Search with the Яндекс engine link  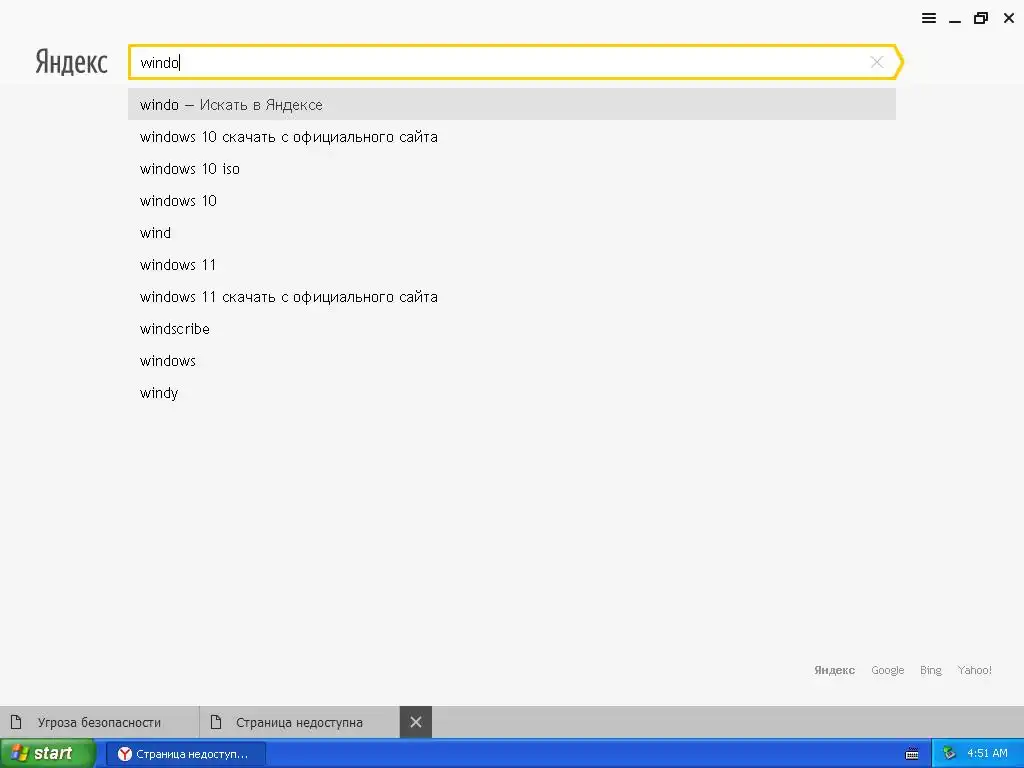point(834,670)
